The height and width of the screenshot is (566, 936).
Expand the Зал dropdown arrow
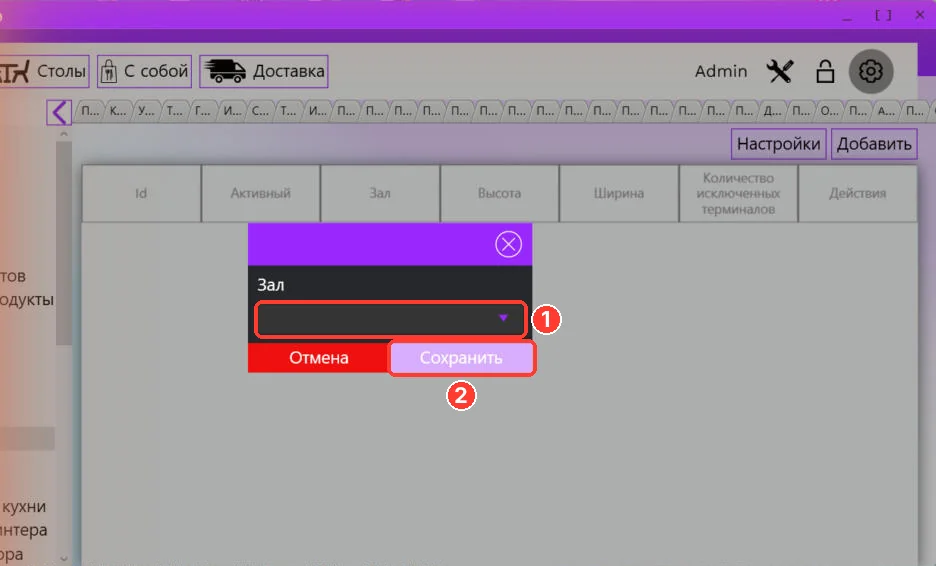(503, 318)
